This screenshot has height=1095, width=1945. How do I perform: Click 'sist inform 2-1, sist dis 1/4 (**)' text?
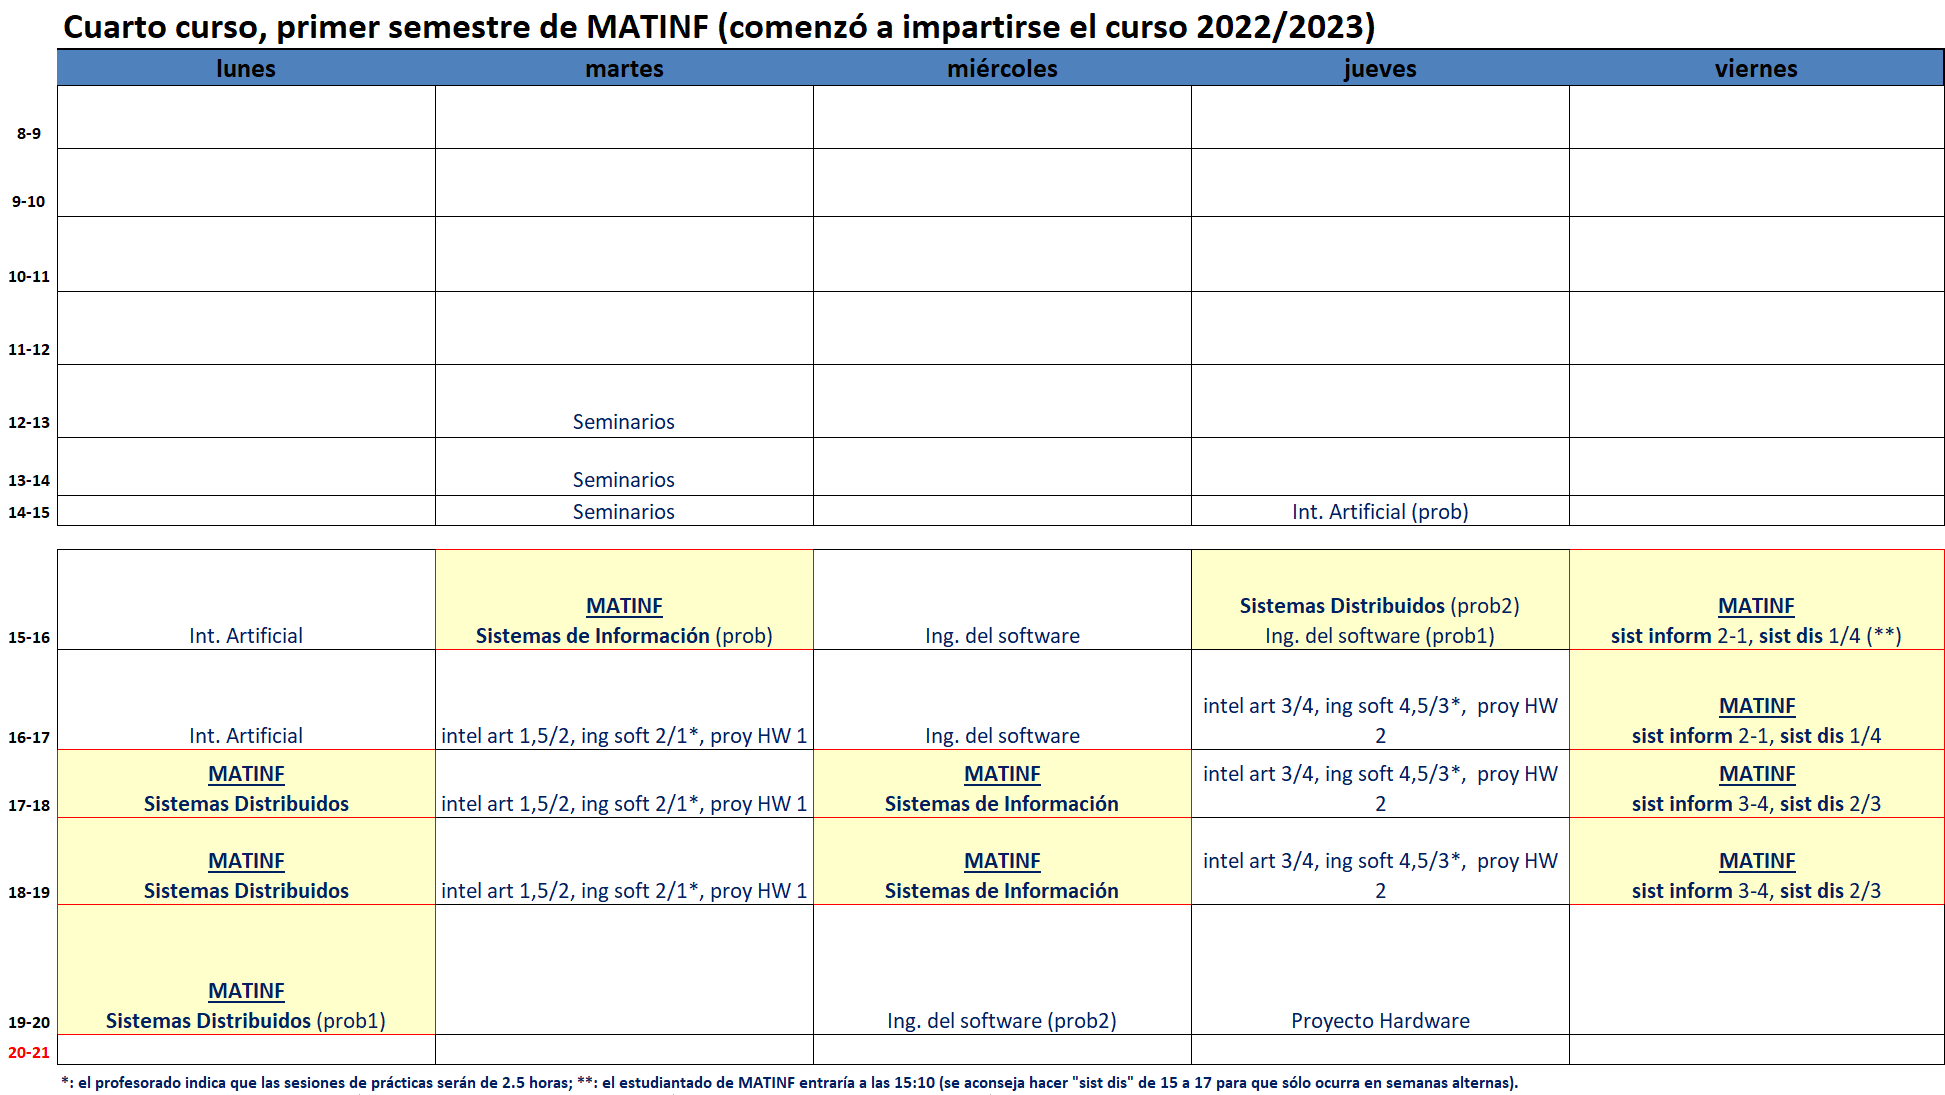click(x=1756, y=636)
